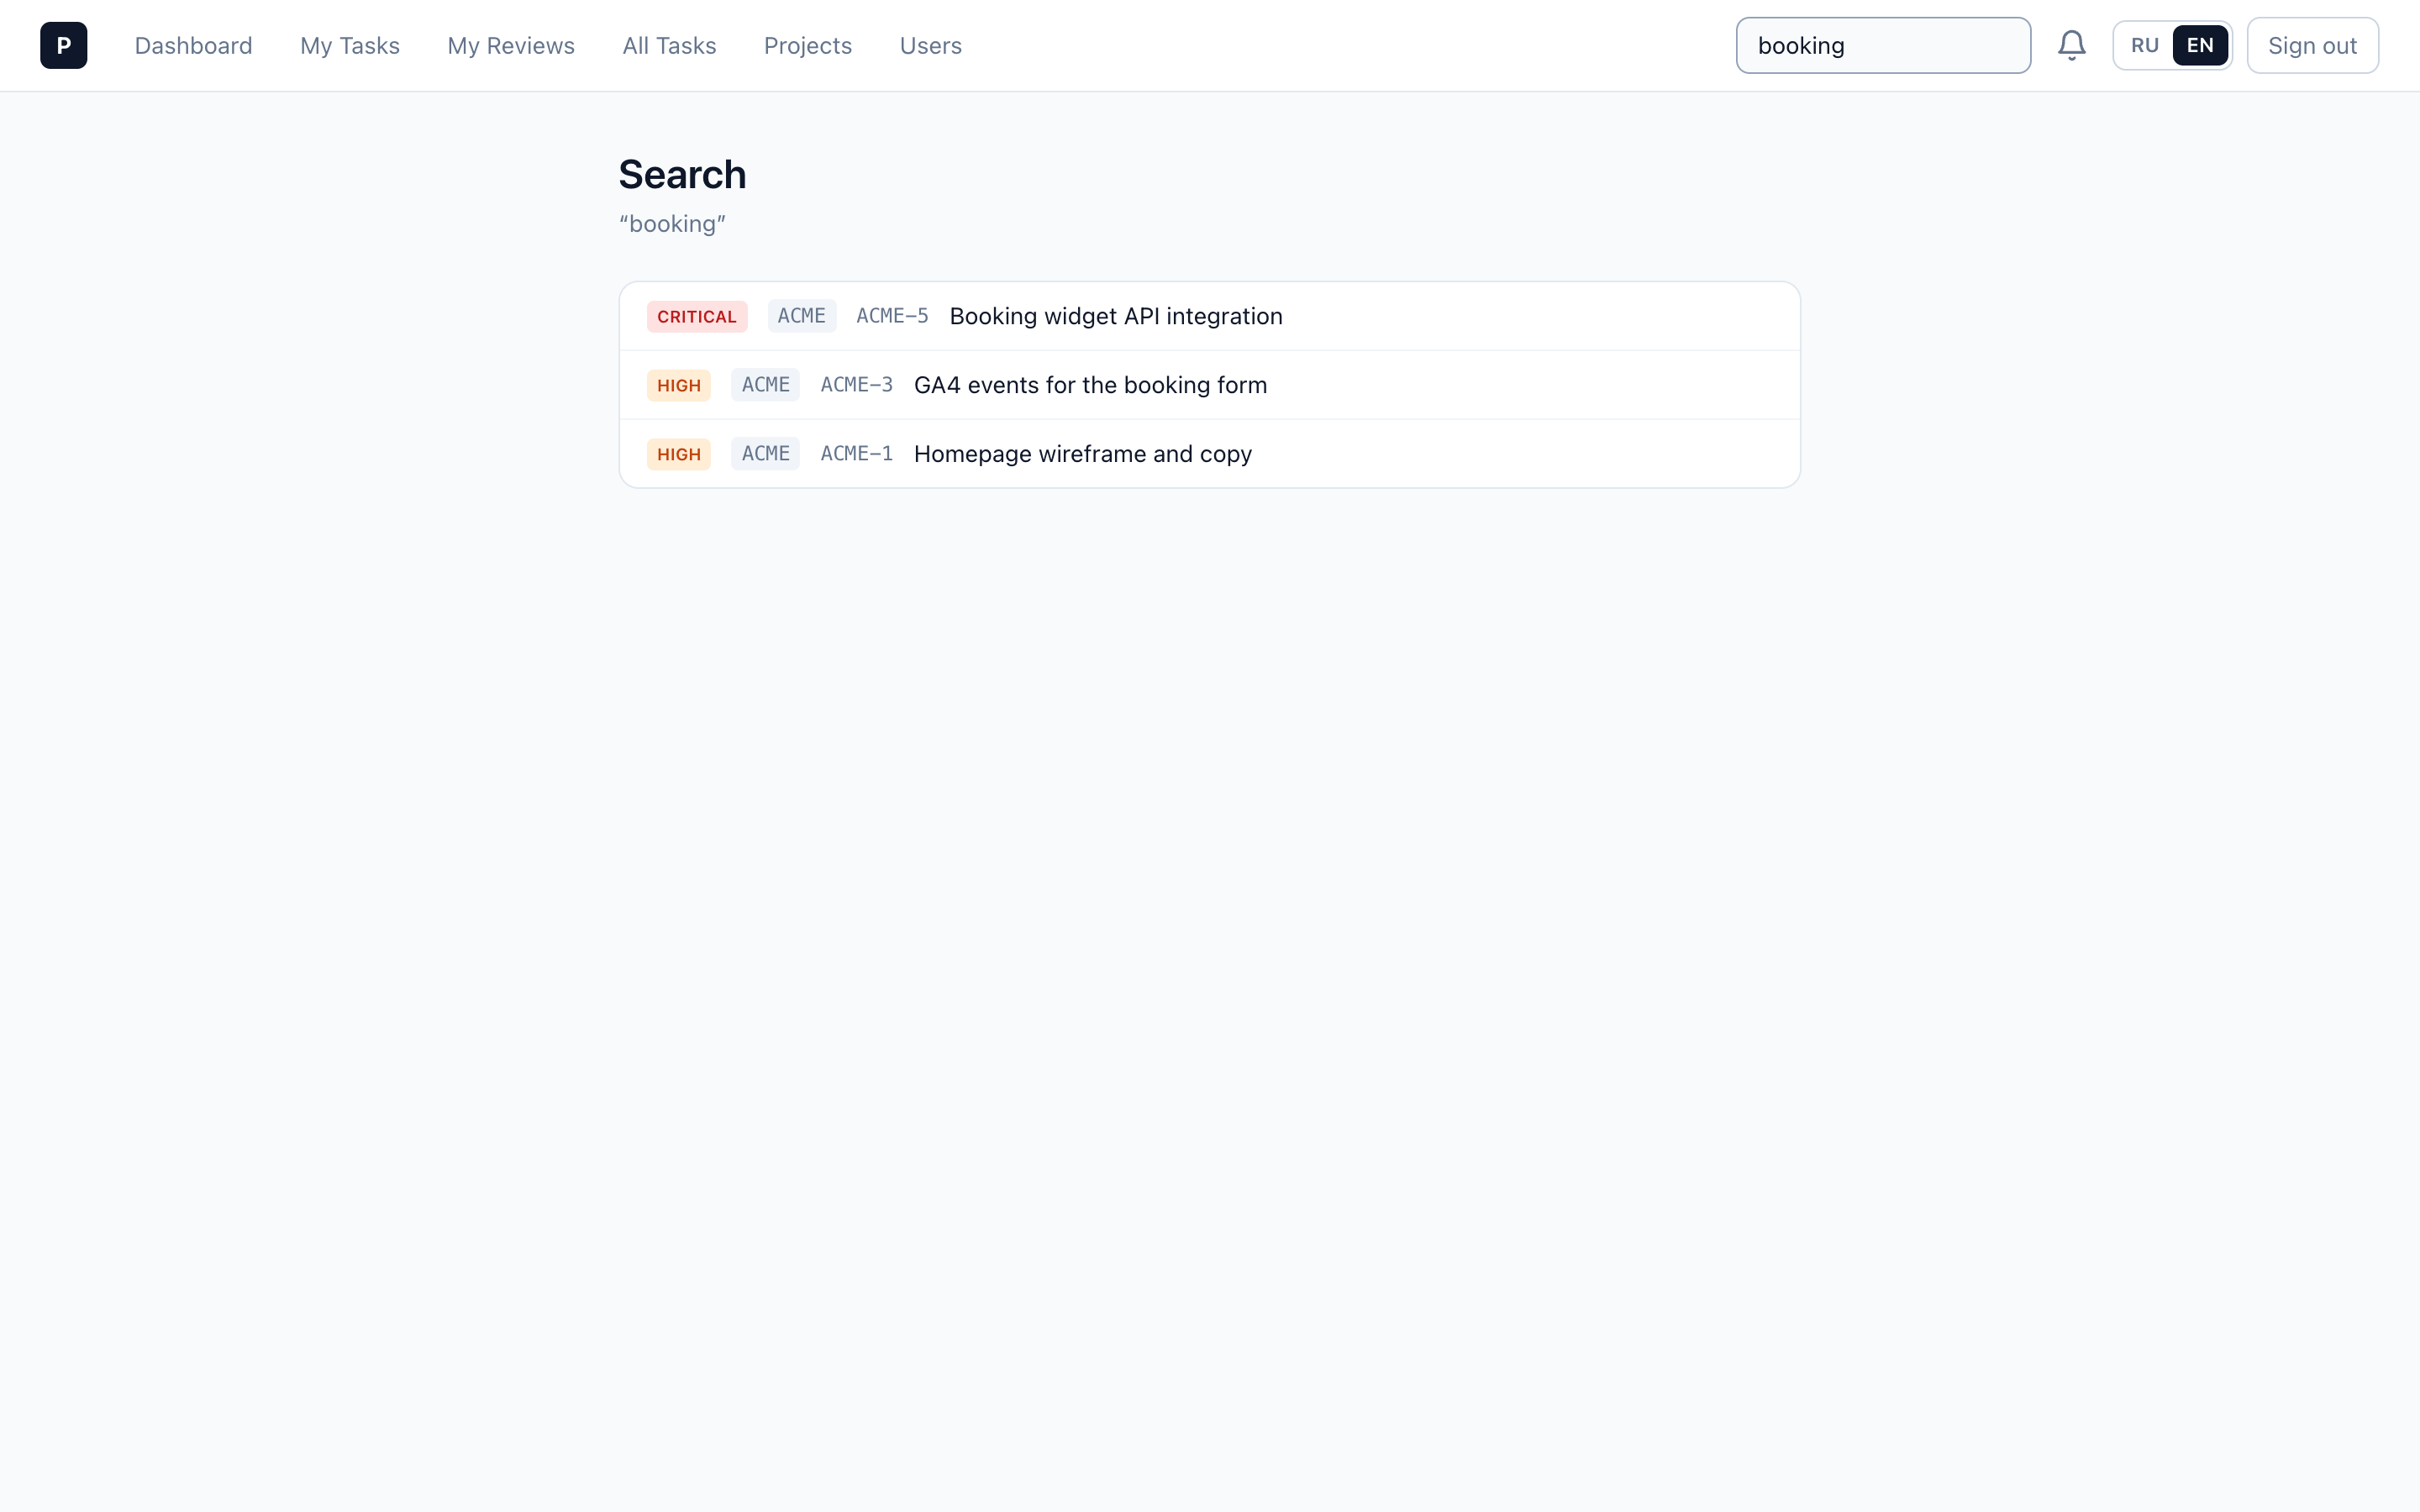
Task: Select the EN language option
Action: (2199, 45)
